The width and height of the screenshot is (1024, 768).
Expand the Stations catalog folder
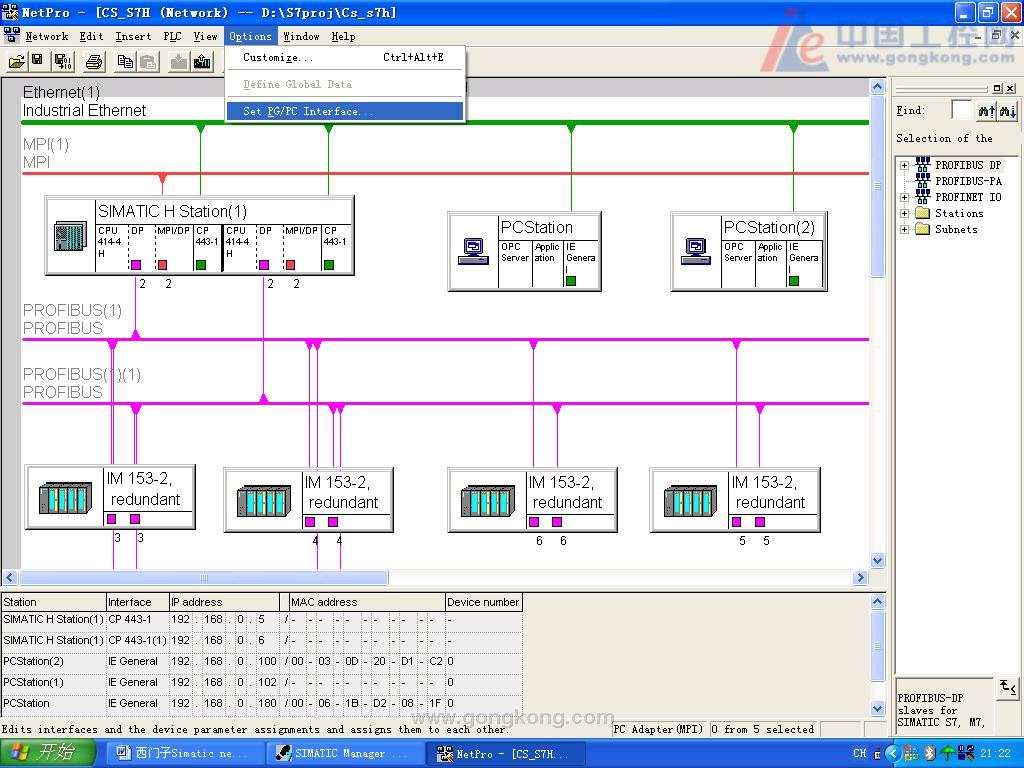904,213
